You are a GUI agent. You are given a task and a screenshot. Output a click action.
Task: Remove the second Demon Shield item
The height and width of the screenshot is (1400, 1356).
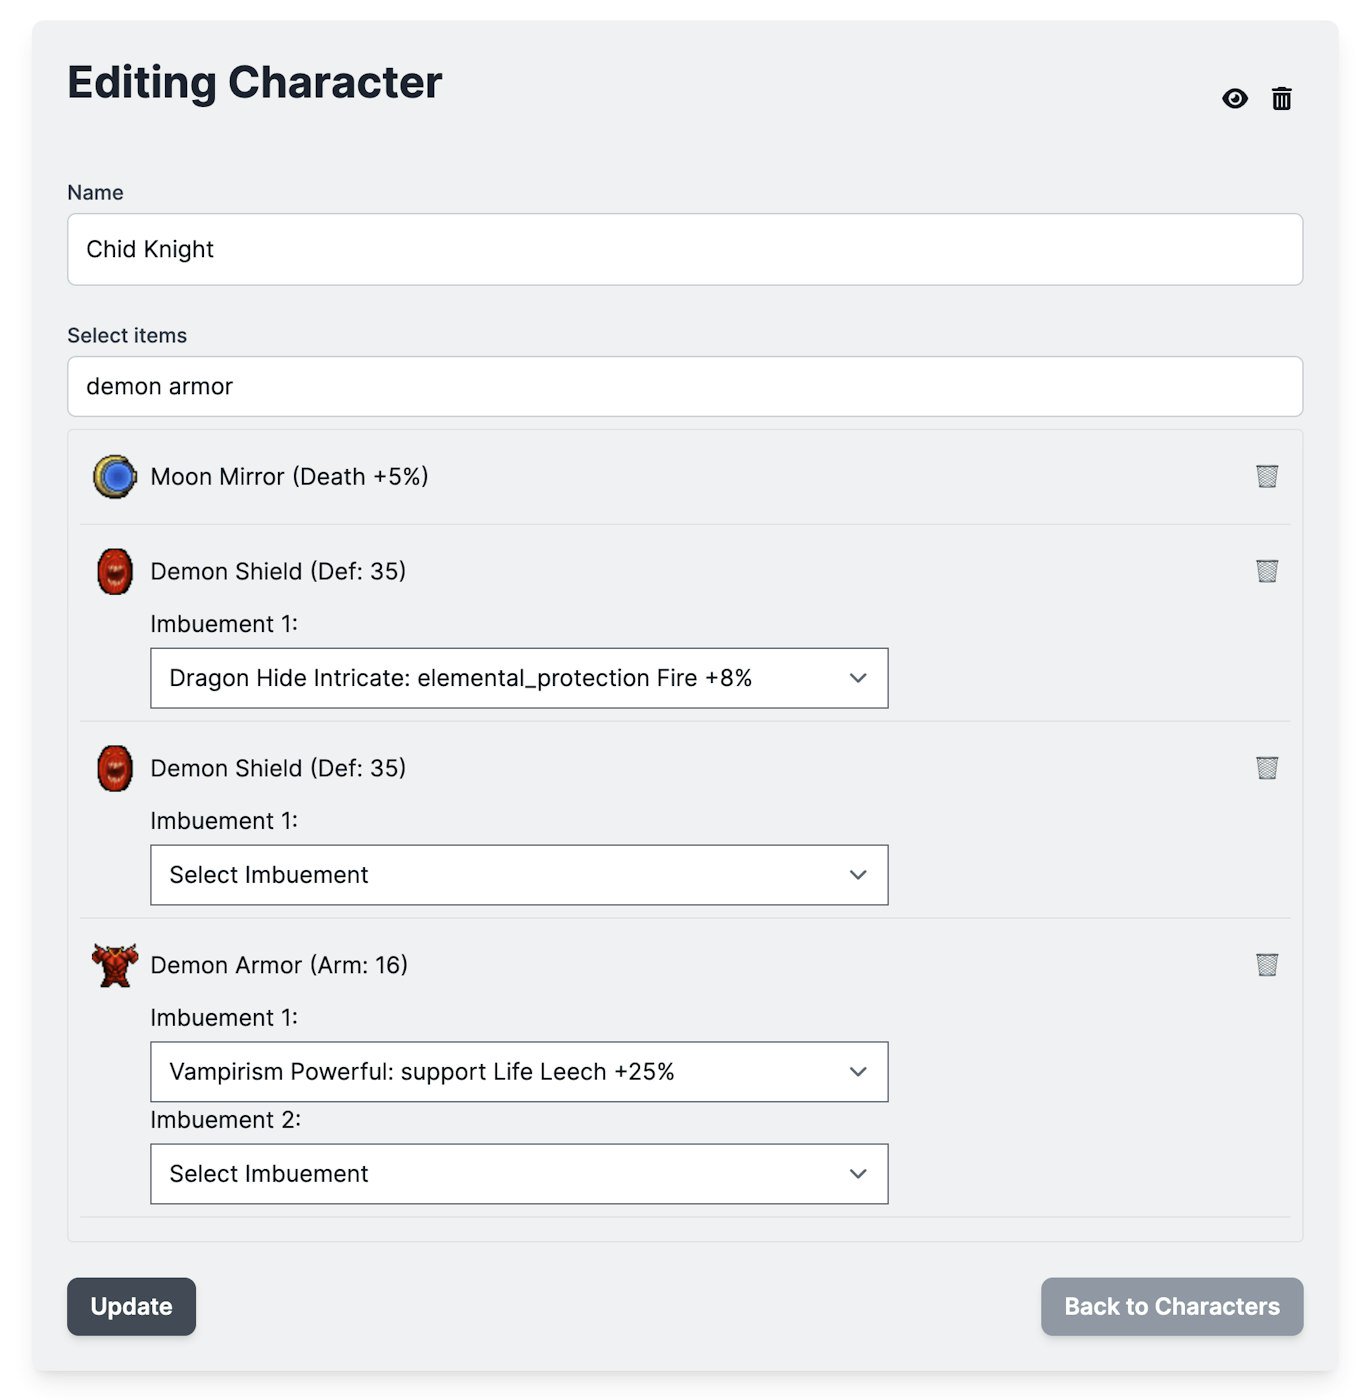coord(1267,768)
